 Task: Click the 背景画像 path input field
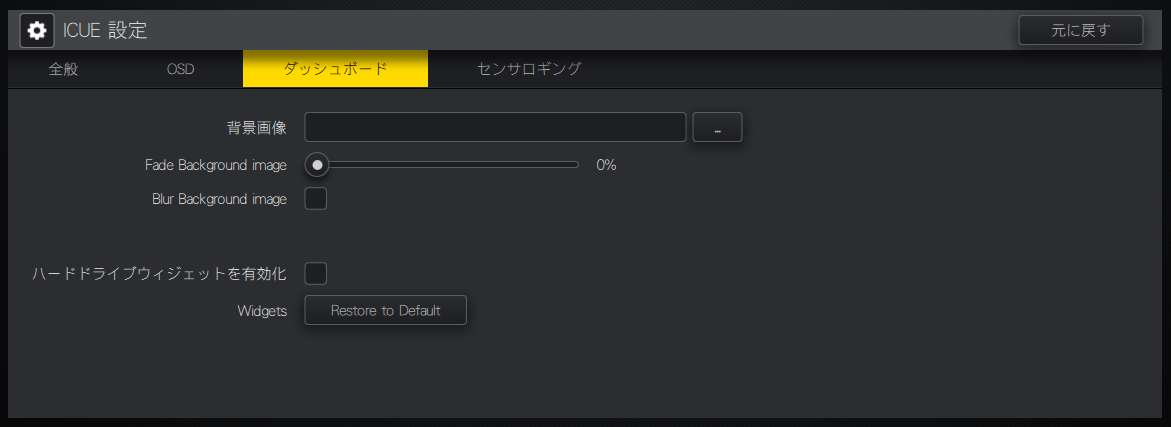pyautogui.click(x=495, y=127)
